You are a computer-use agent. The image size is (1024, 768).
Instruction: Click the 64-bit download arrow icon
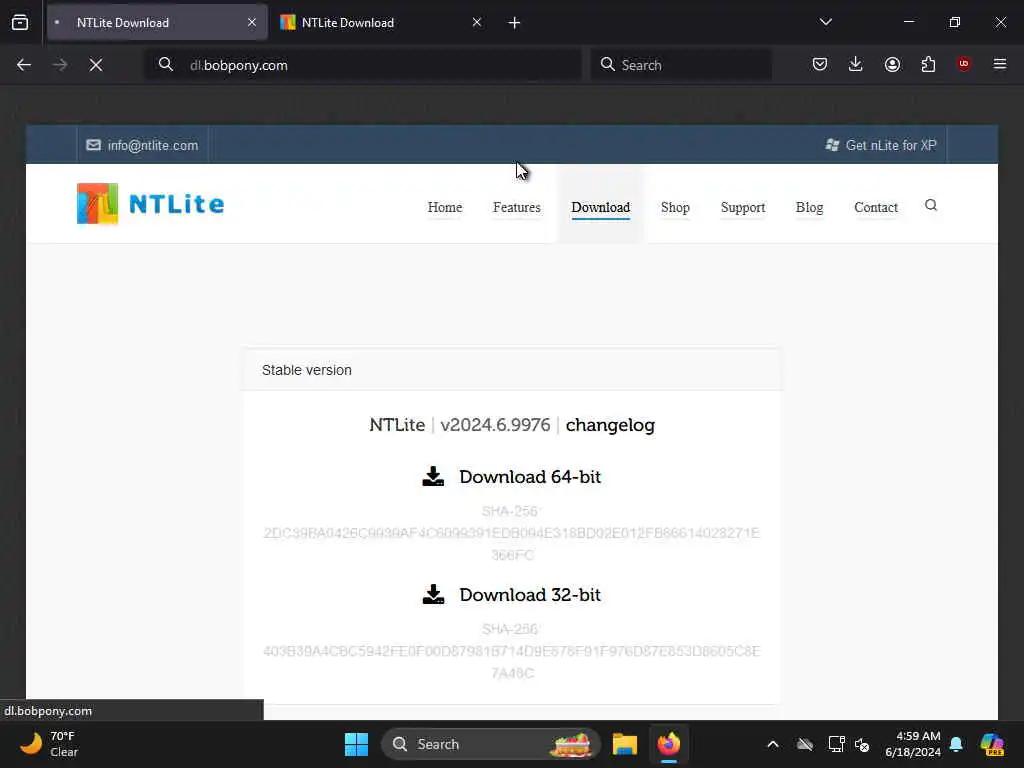tap(433, 476)
